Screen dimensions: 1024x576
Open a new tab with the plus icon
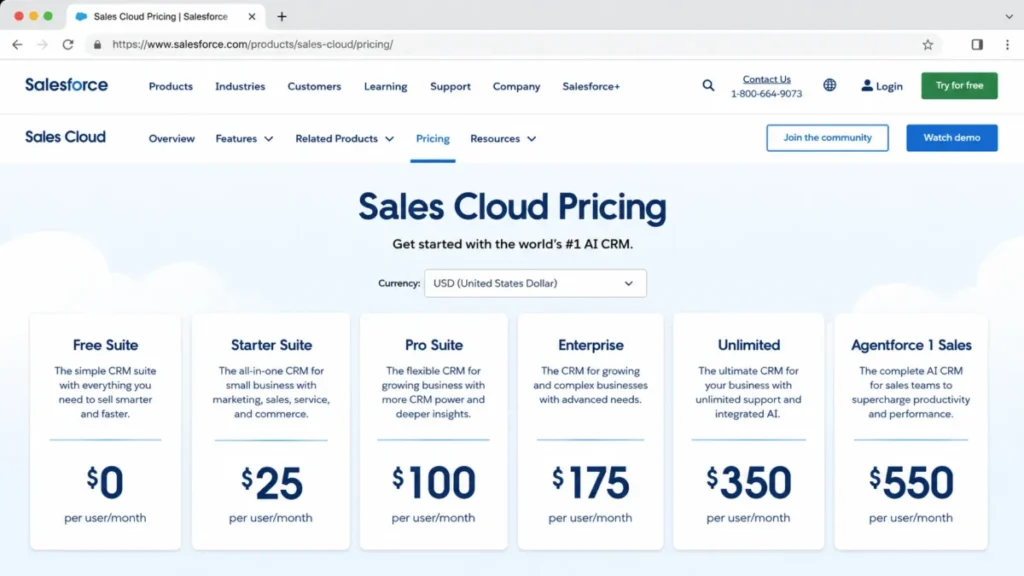[x=282, y=16]
